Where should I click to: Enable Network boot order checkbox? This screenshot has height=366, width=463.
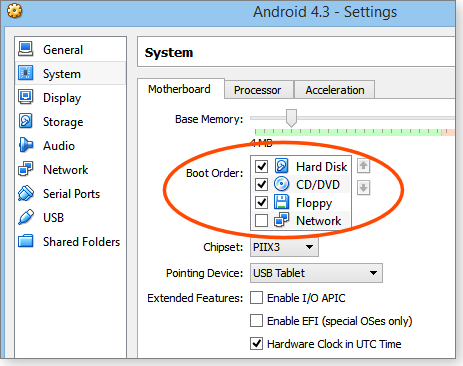coord(261,220)
